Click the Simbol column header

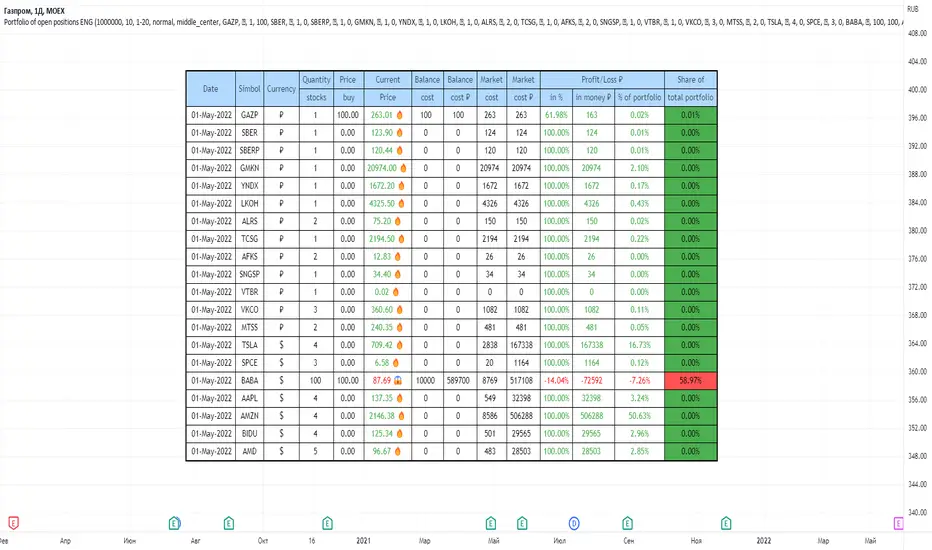250,89
